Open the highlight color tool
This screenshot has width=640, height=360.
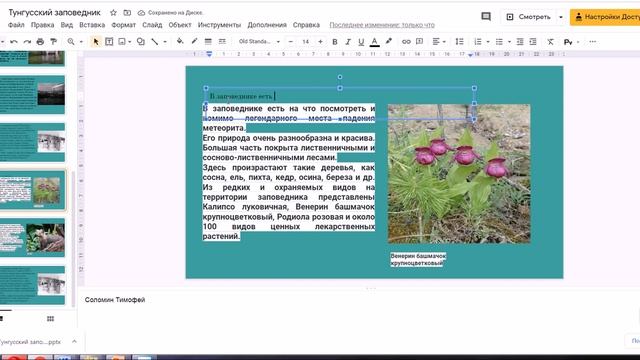pyautogui.click(x=389, y=42)
